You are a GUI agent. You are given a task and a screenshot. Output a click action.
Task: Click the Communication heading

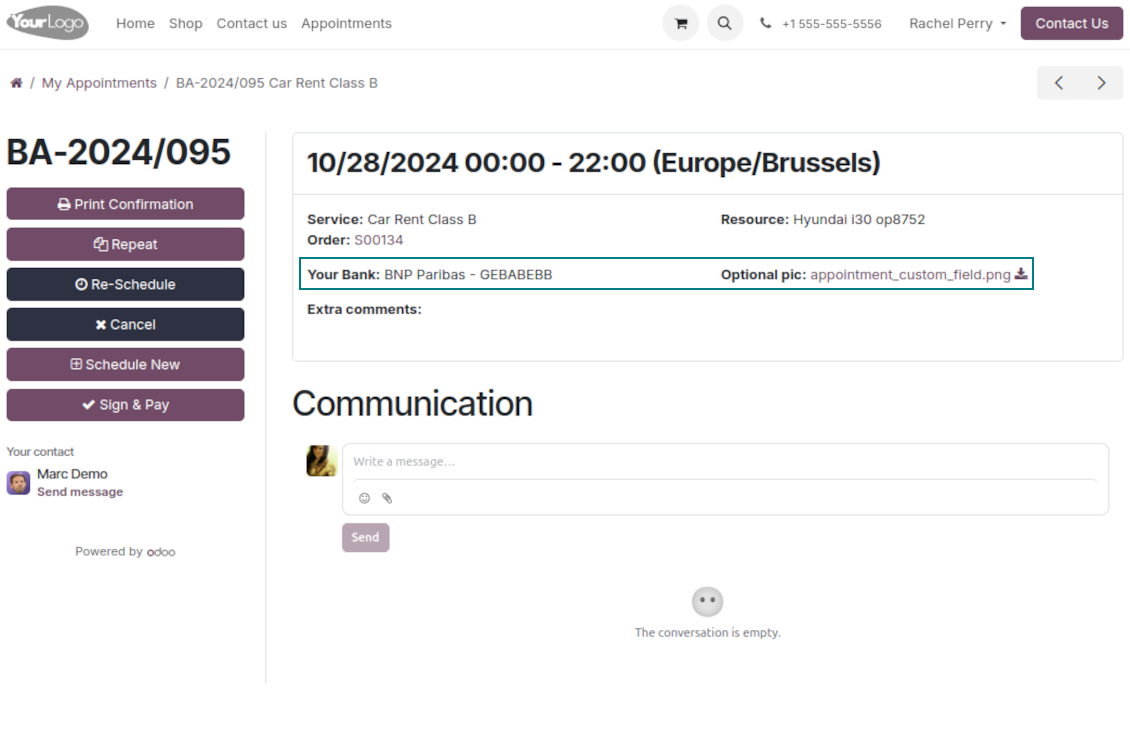coord(412,404)
